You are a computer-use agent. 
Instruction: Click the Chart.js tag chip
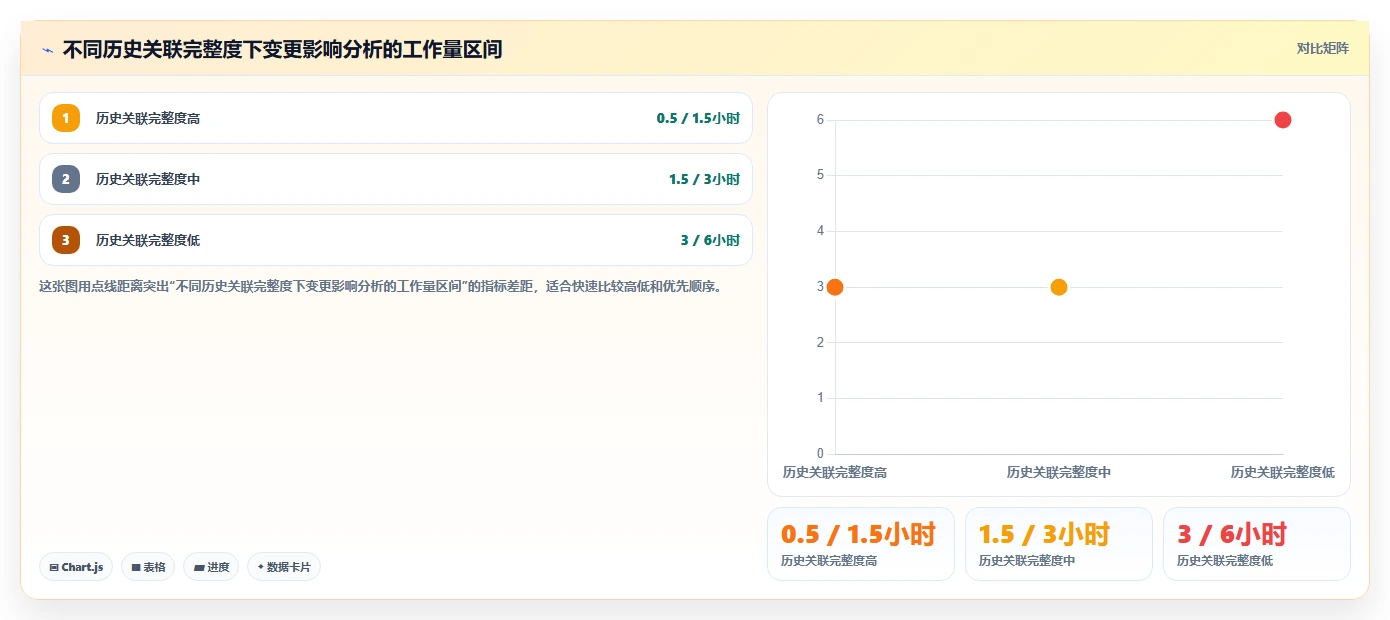click(77, 567)
